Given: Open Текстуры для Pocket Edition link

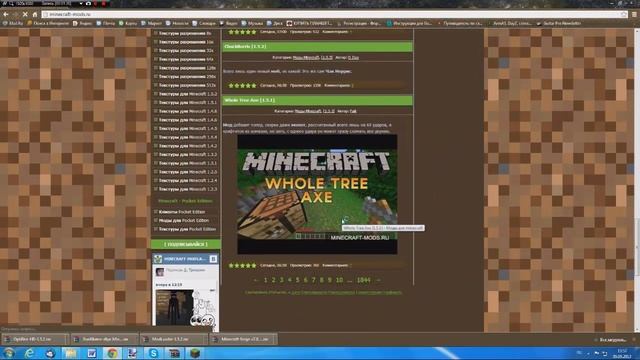Looking at the screenshot, I should [x=187, y=229].
